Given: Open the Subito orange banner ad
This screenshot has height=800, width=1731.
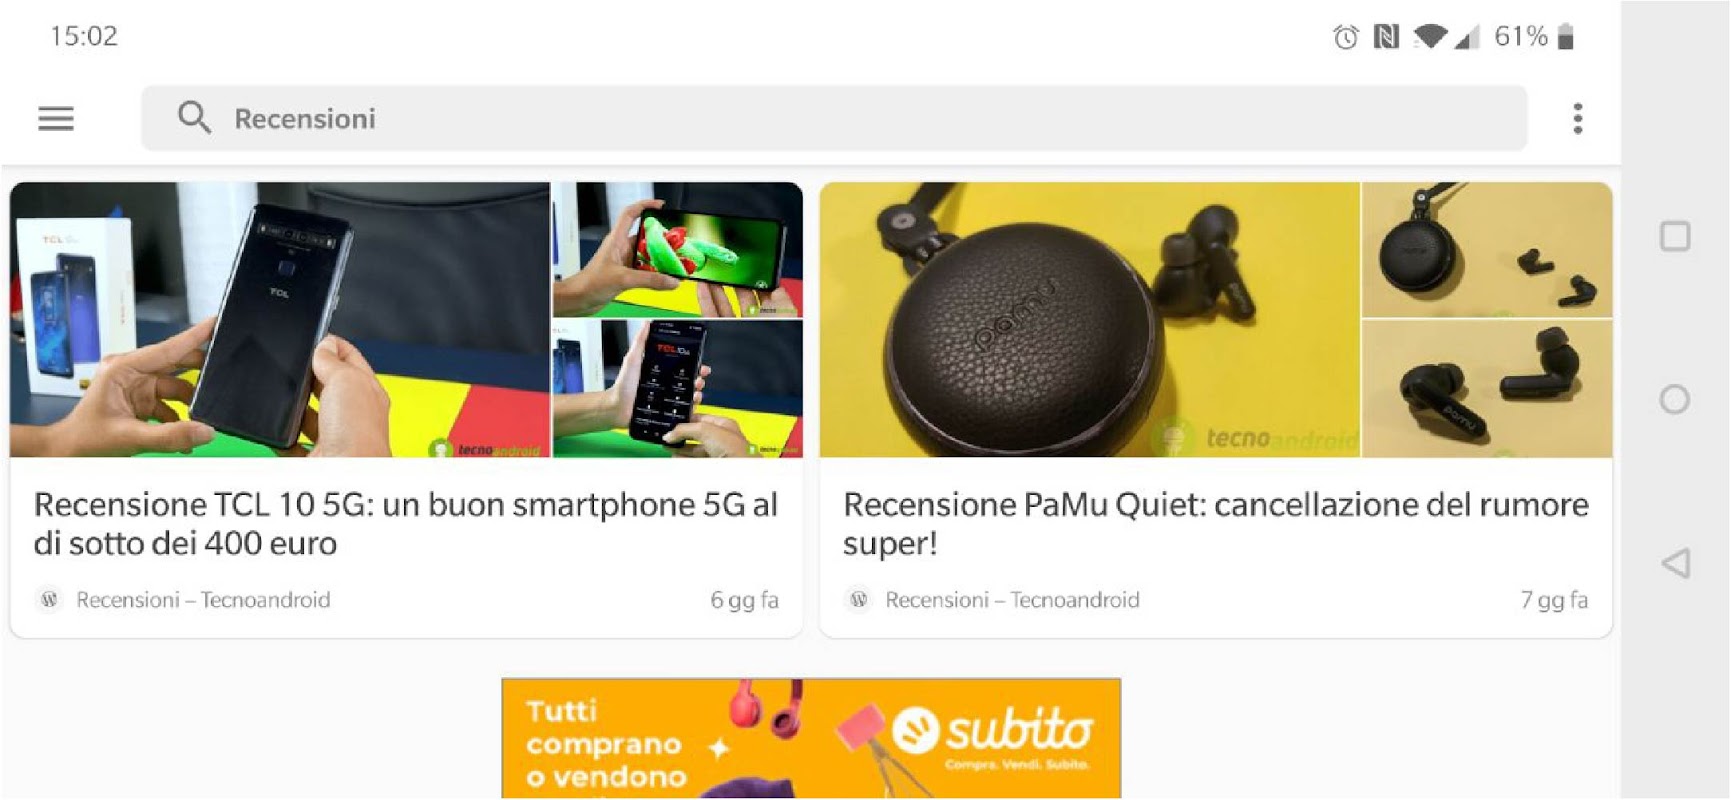Looking at the screenshot, I should tap(811, 738).
